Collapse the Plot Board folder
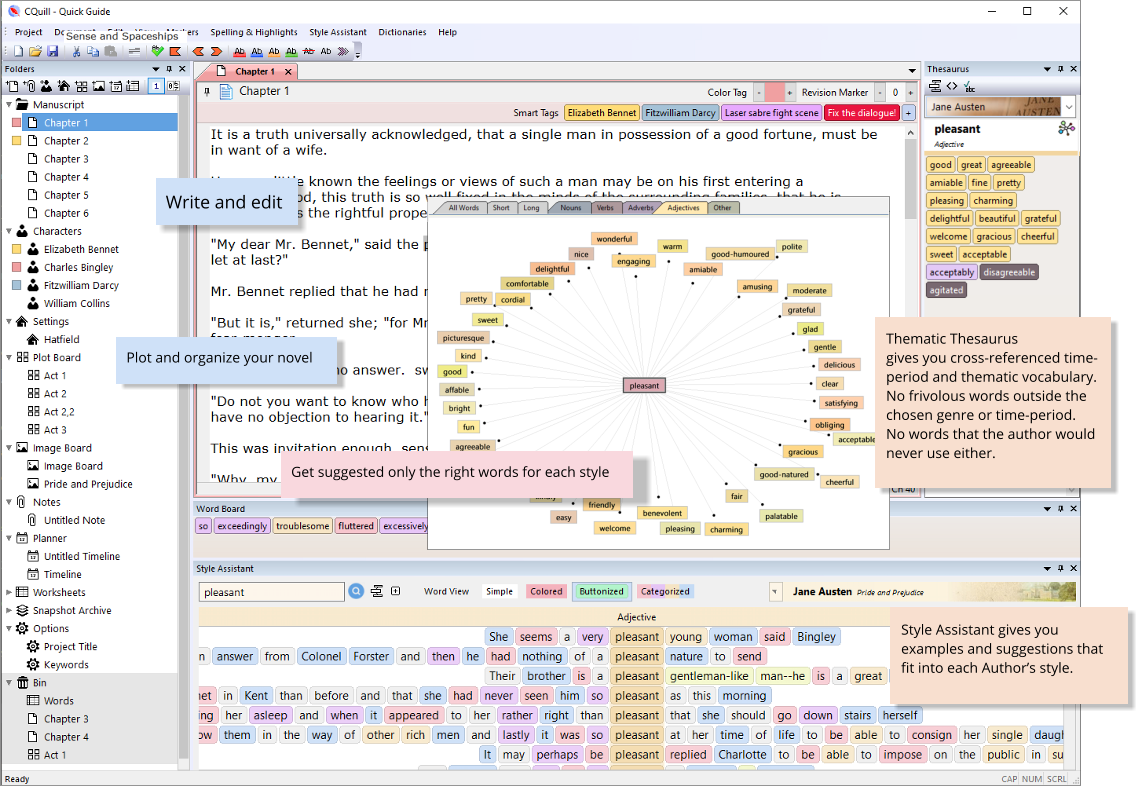Screen dimensions: 1141x786 pyautogui.click(x=9, y=357)
